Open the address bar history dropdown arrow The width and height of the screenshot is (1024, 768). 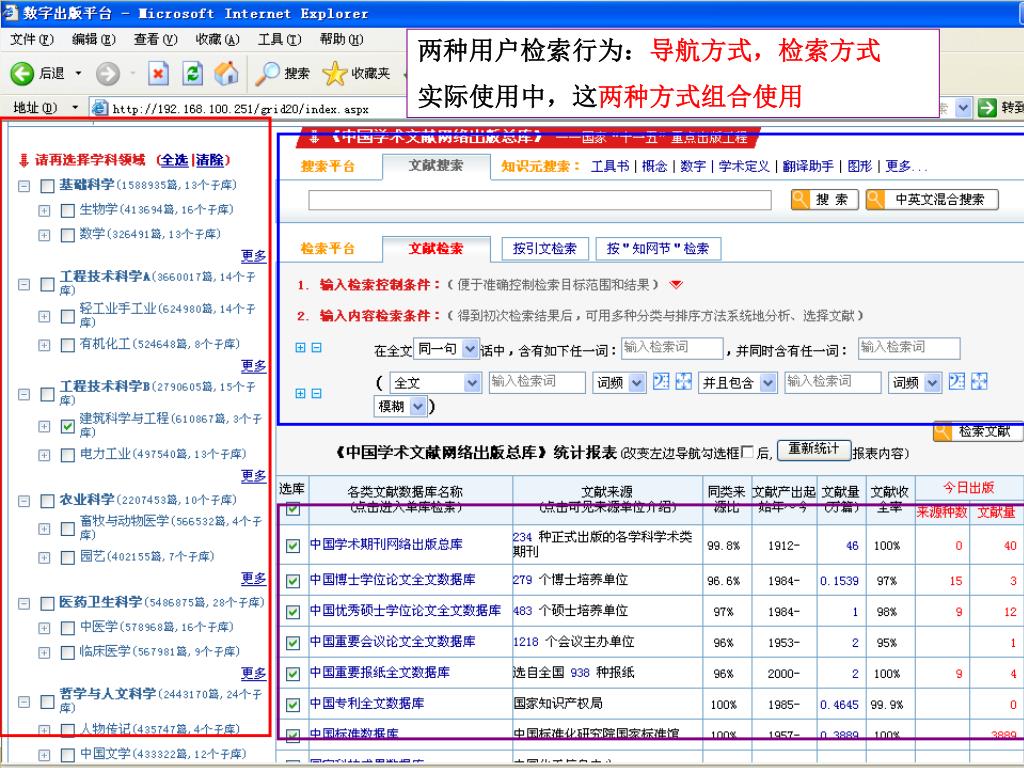963,108
